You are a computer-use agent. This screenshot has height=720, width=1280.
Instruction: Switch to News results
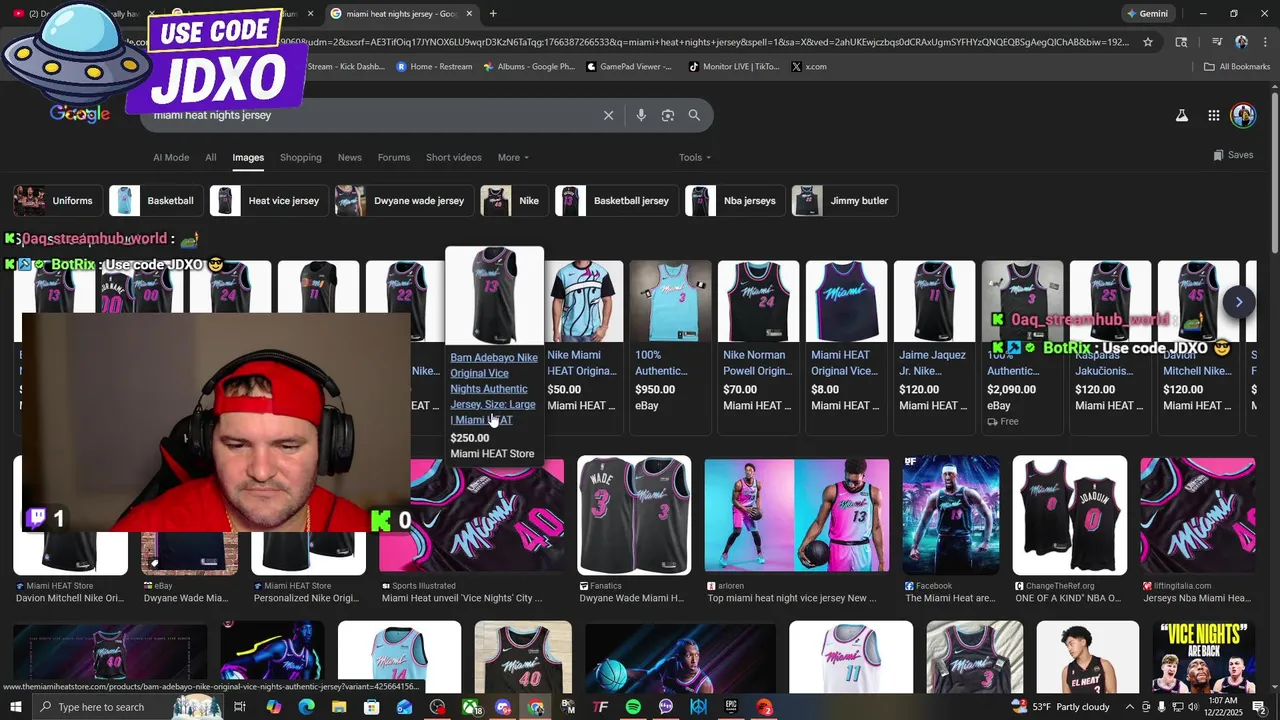[x=350, y=157]
